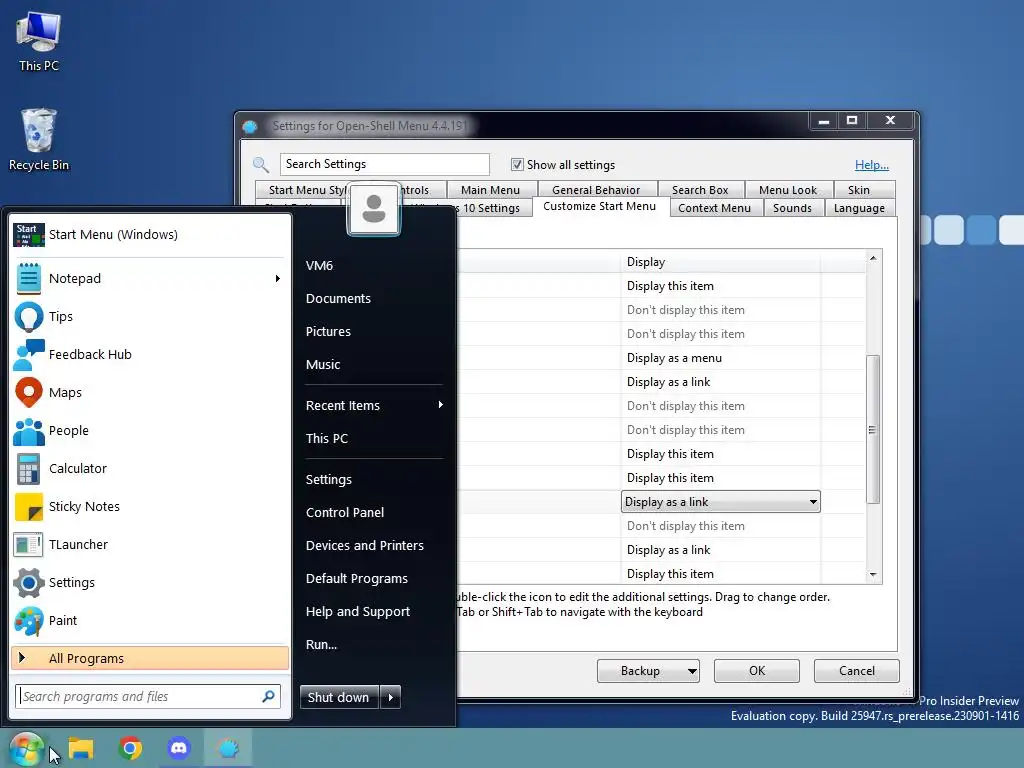Viewport: 1024px width, 768px height.
Task: Open File Explorer from the taskbar
Action: click(x=81, y=748)
